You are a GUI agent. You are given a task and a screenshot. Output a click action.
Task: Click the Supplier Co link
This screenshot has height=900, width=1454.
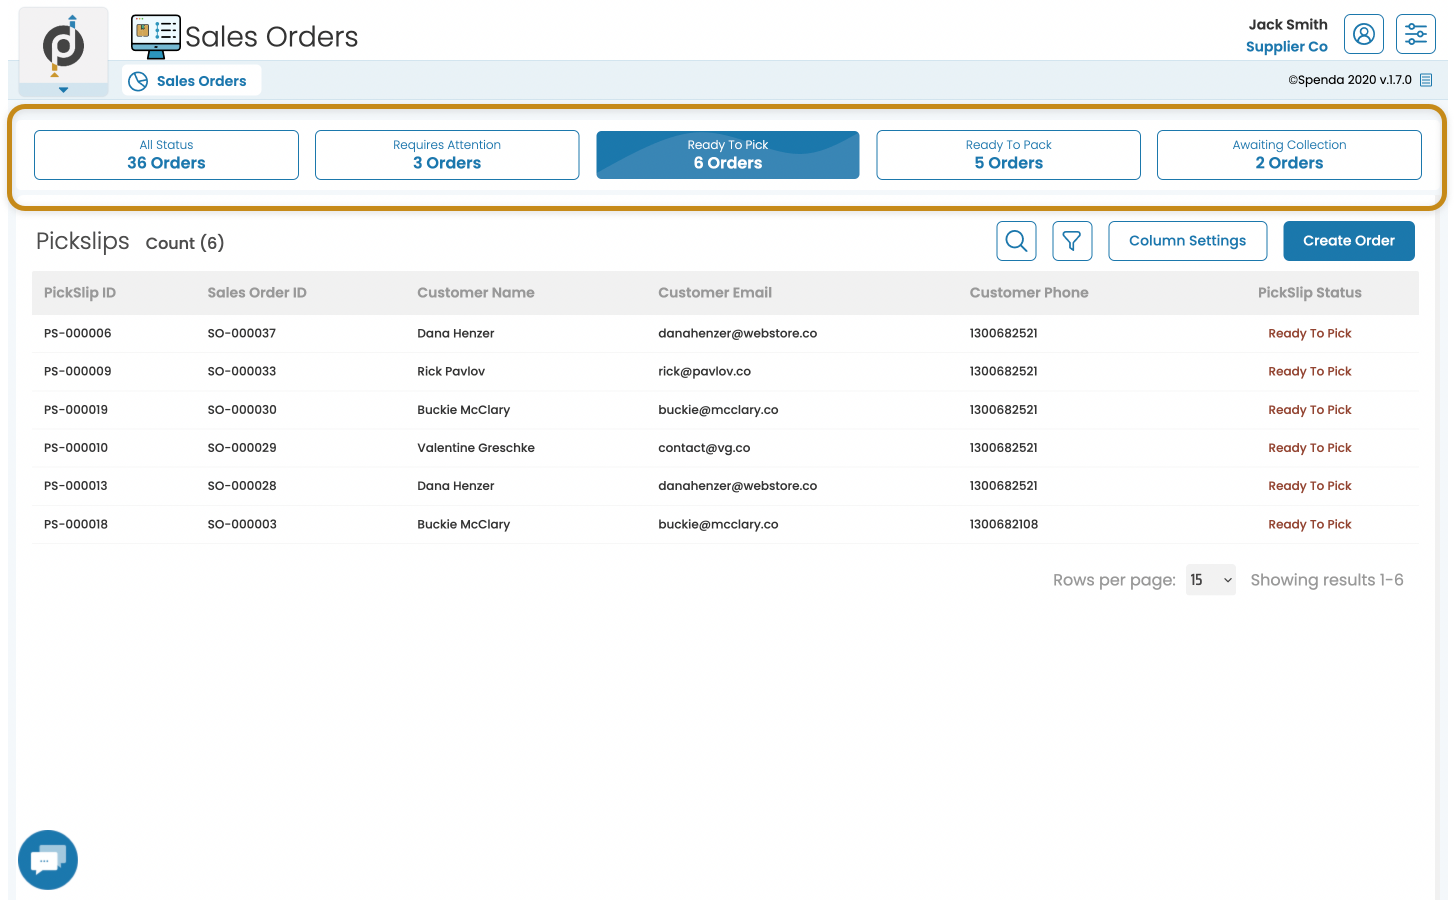(x=1286, y=47)
